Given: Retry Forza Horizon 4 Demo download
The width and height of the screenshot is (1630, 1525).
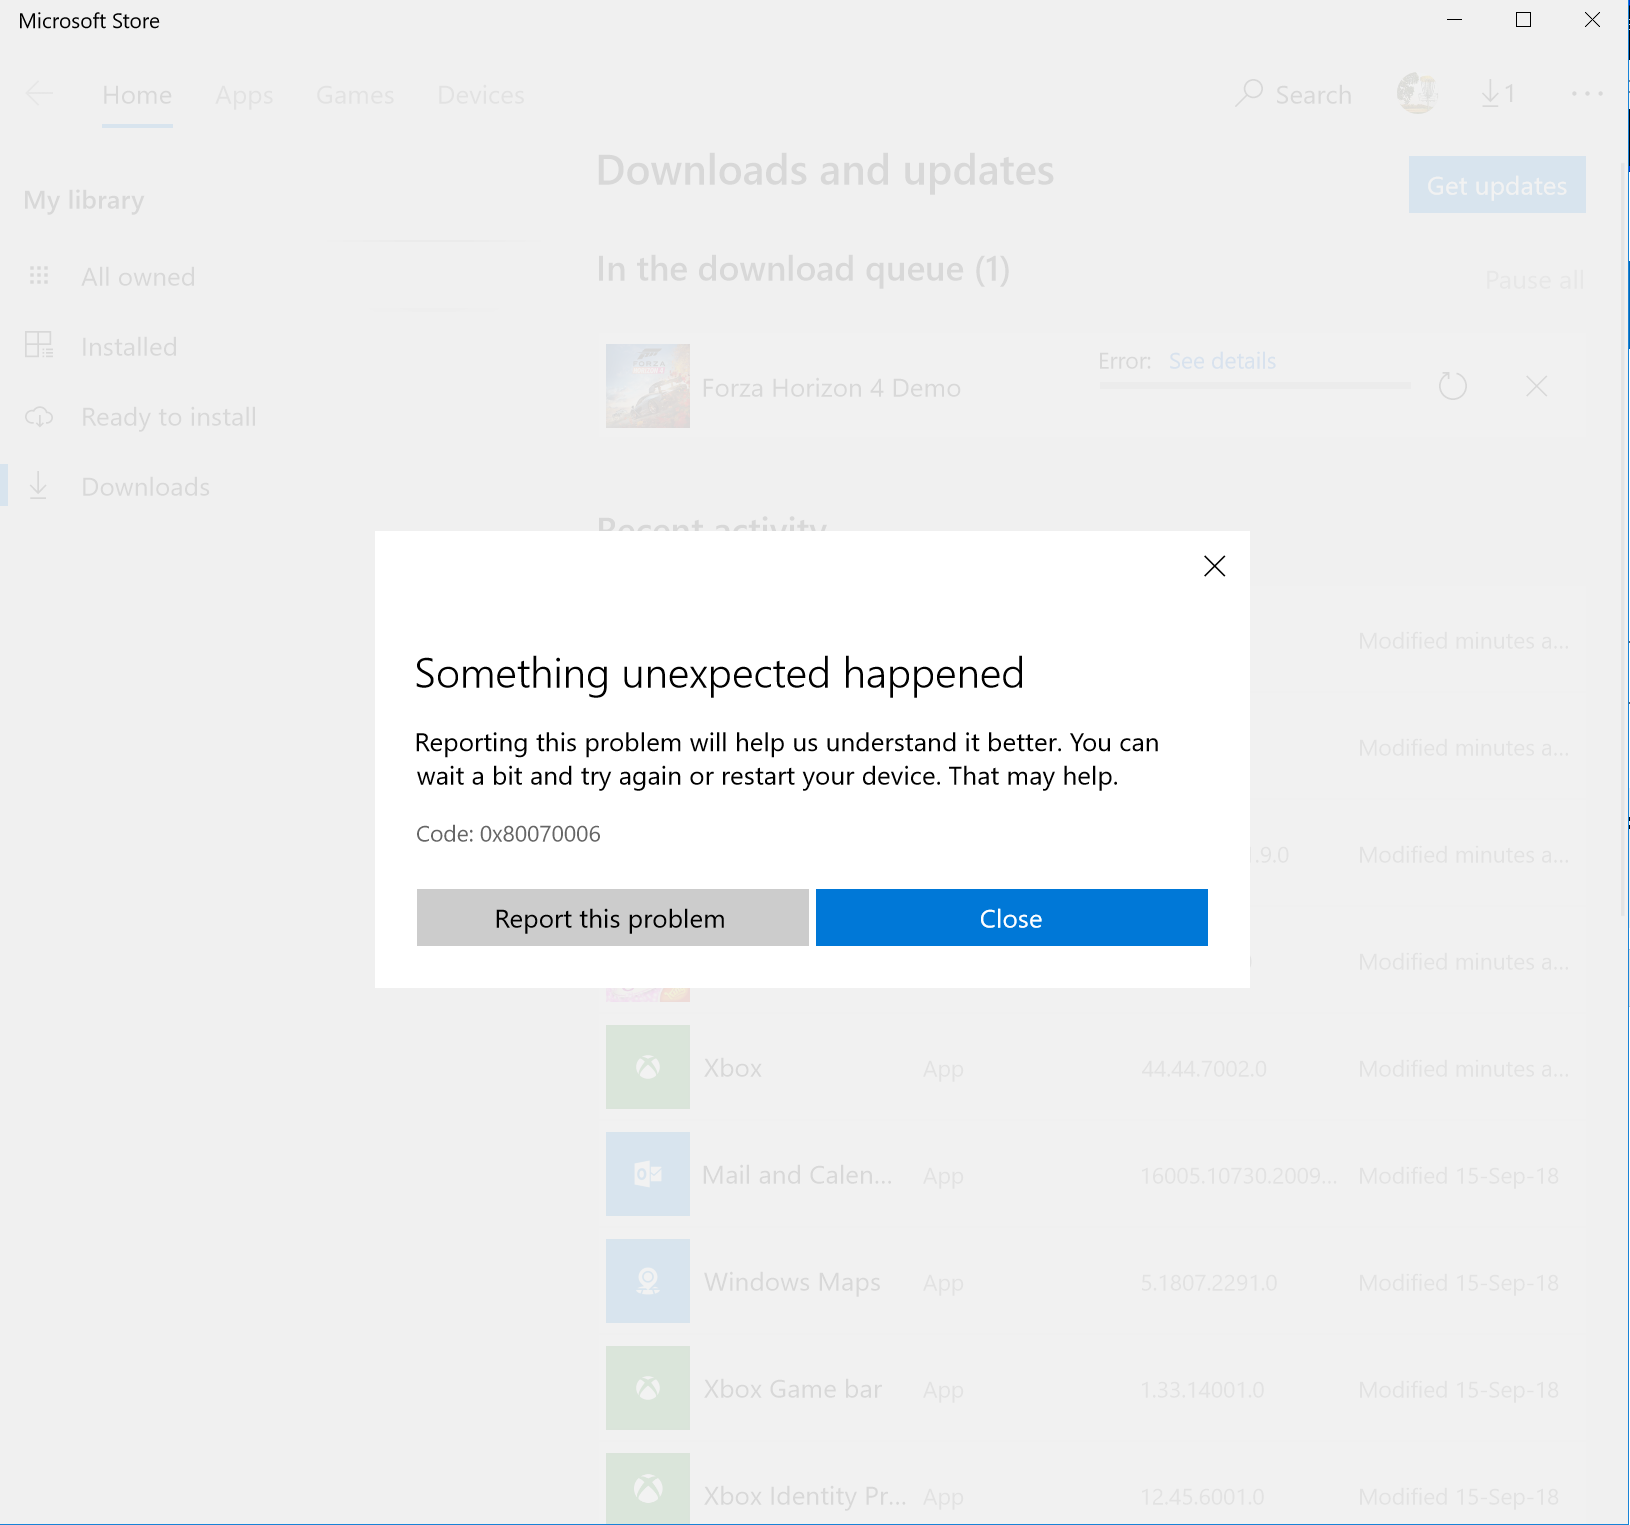Looking at the screenshot, I should click(x=1452, y=386).
